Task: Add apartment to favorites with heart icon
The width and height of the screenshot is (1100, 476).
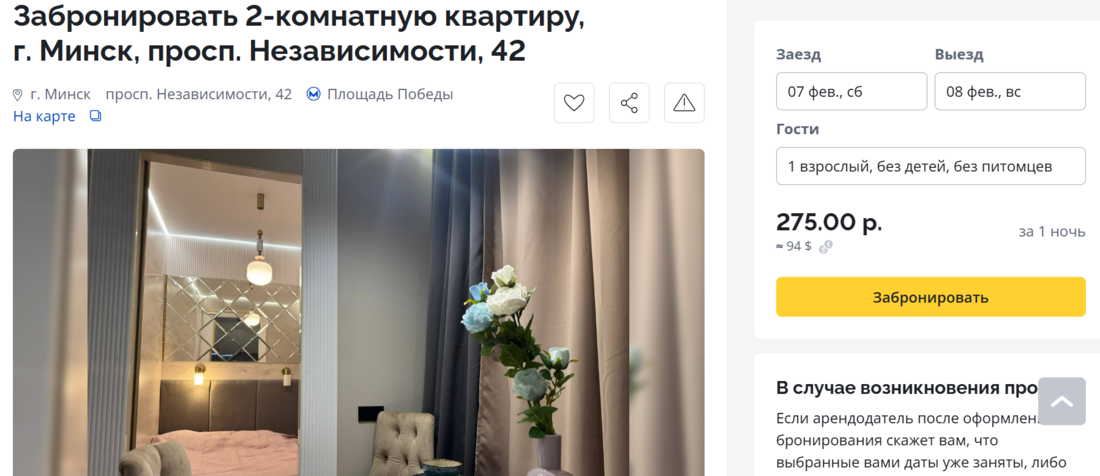Action: (x=574, y=103)
